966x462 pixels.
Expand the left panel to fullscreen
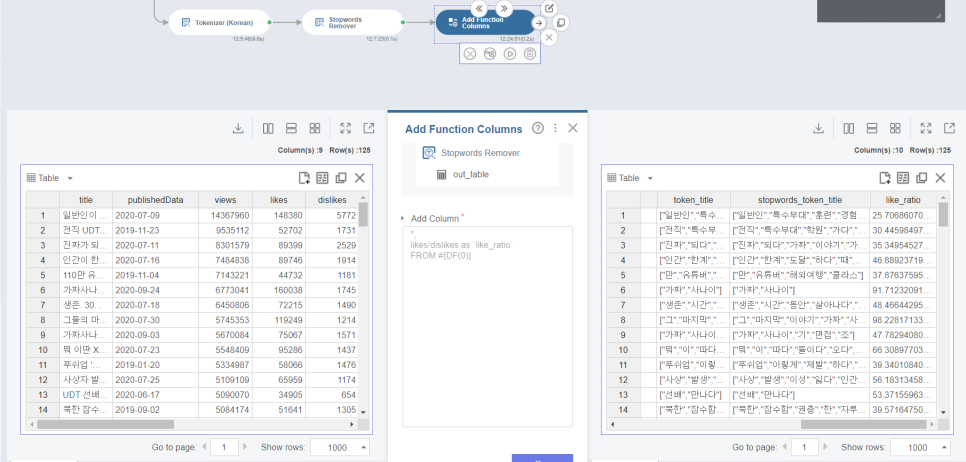[x=345, y=128]
